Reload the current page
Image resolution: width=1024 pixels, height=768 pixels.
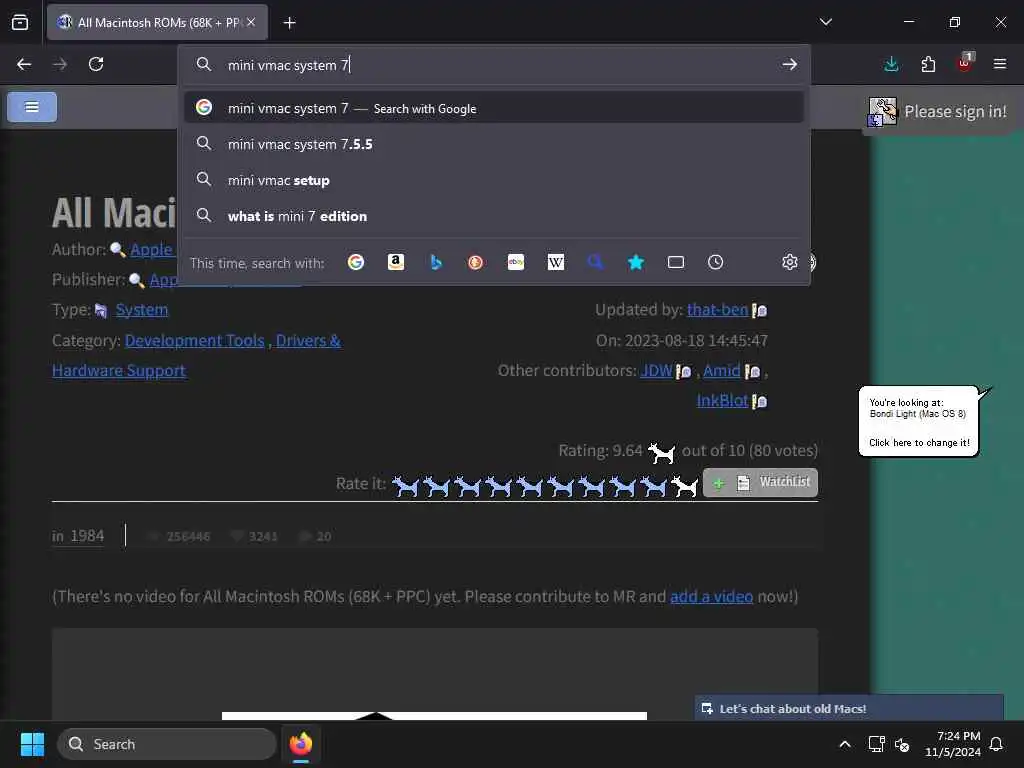96,64
